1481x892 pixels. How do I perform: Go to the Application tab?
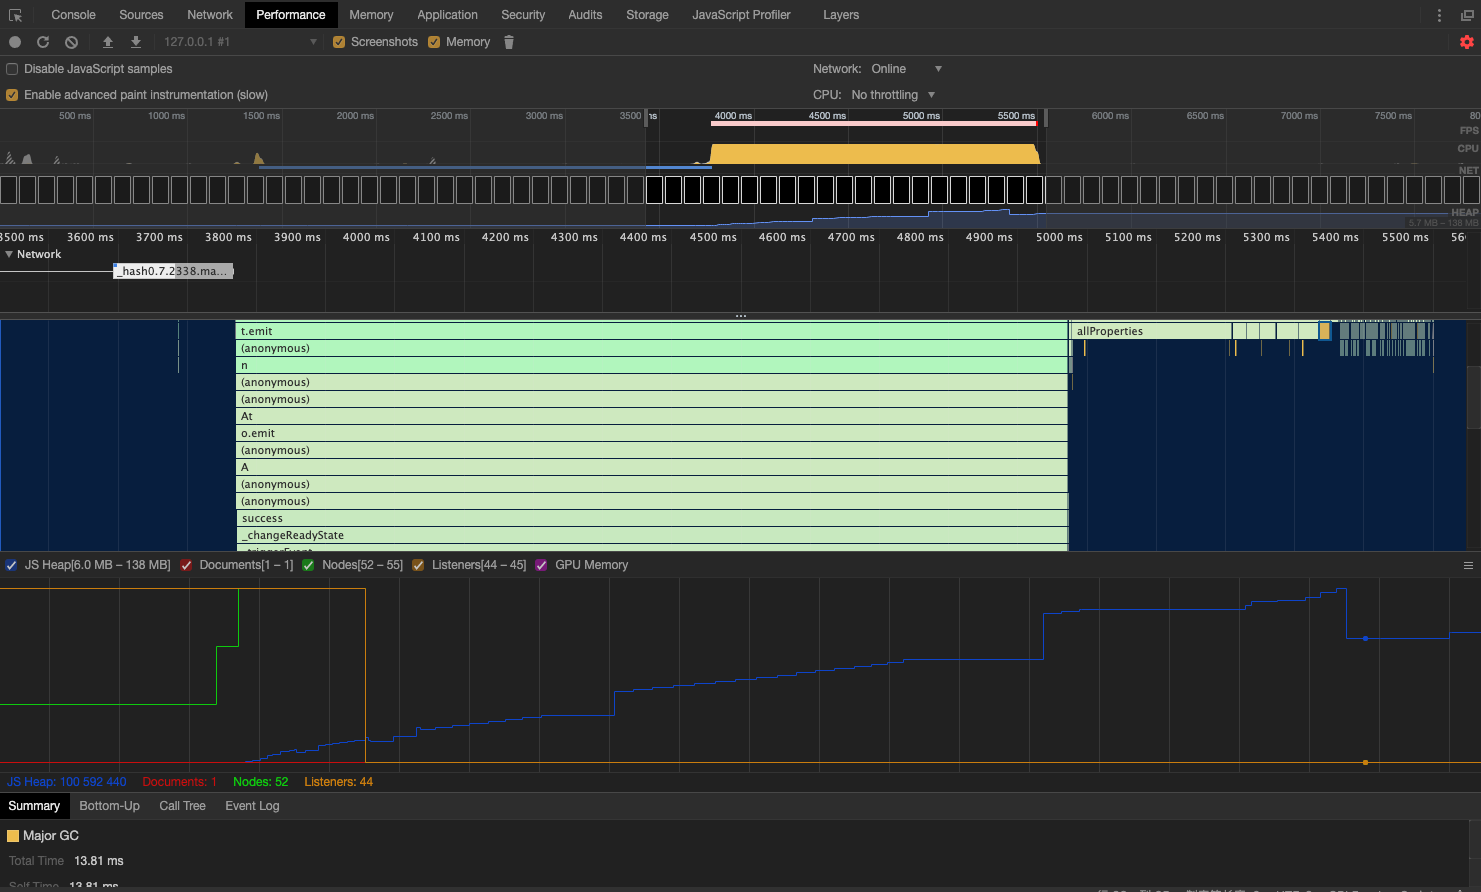click(448, 15)
